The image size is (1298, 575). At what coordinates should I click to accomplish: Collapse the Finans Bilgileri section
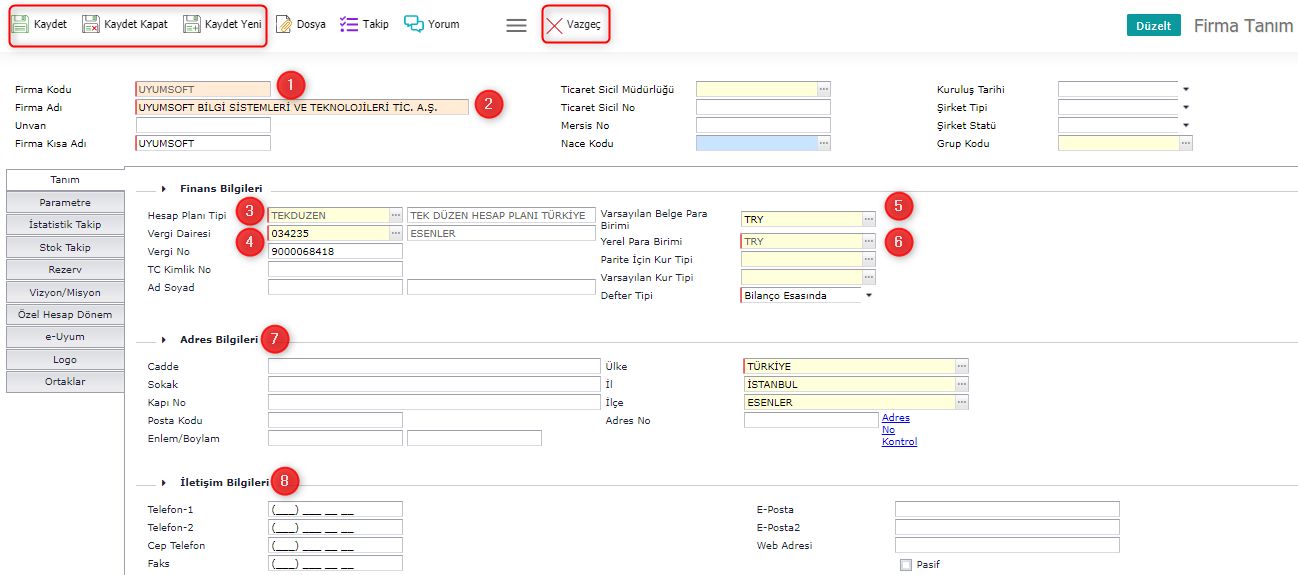click(164, 188)
